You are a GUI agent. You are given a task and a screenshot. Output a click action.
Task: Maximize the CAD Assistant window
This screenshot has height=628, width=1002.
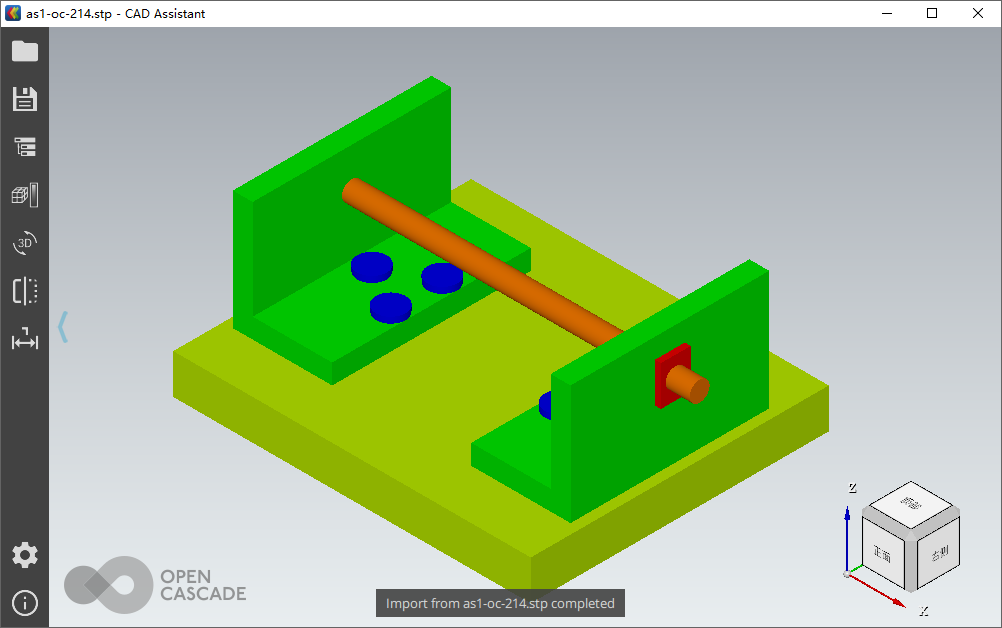click(x=932, y=13)
